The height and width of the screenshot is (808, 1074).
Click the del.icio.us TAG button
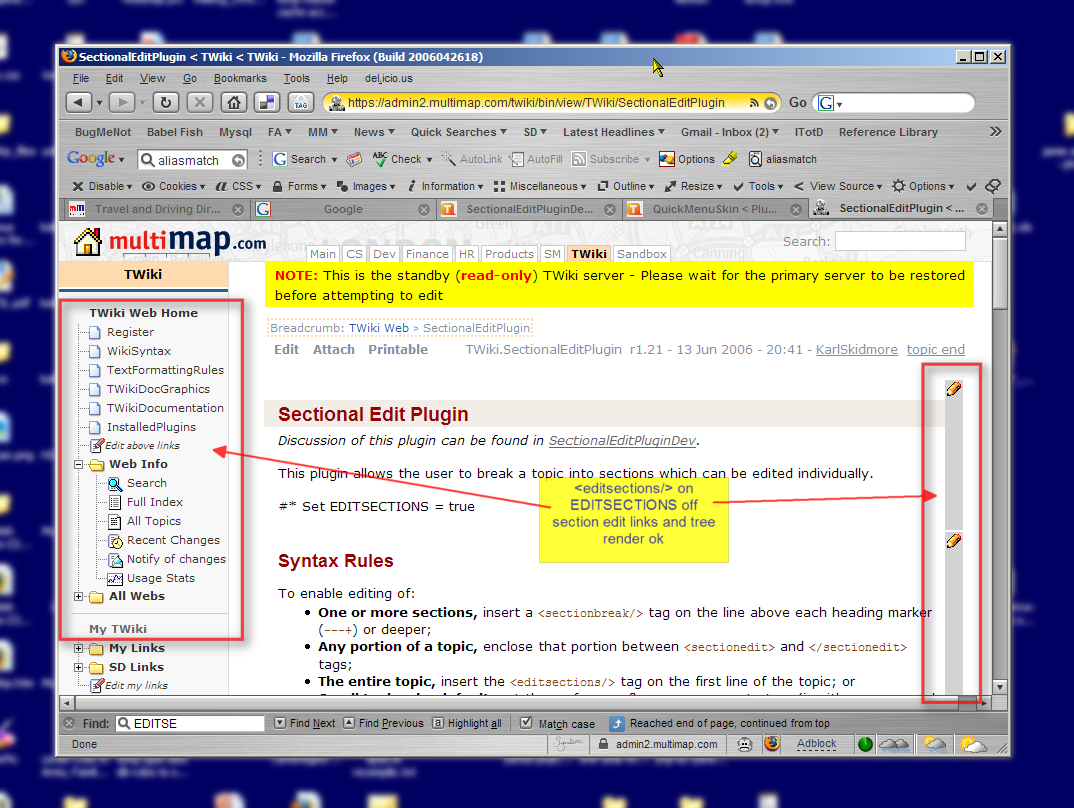[x=301, y=103]
